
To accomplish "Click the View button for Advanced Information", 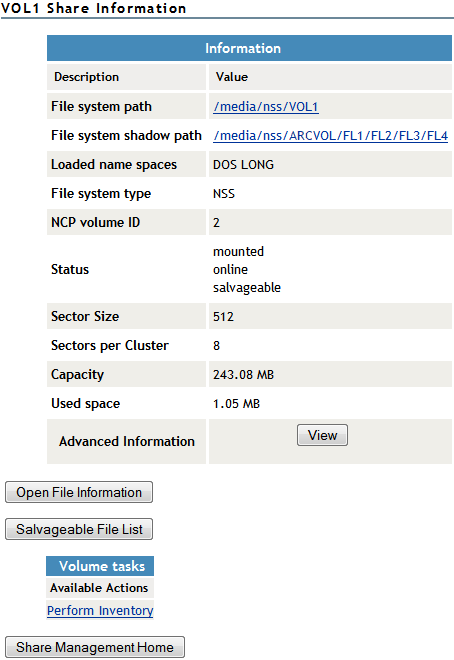I will (322, 435).
